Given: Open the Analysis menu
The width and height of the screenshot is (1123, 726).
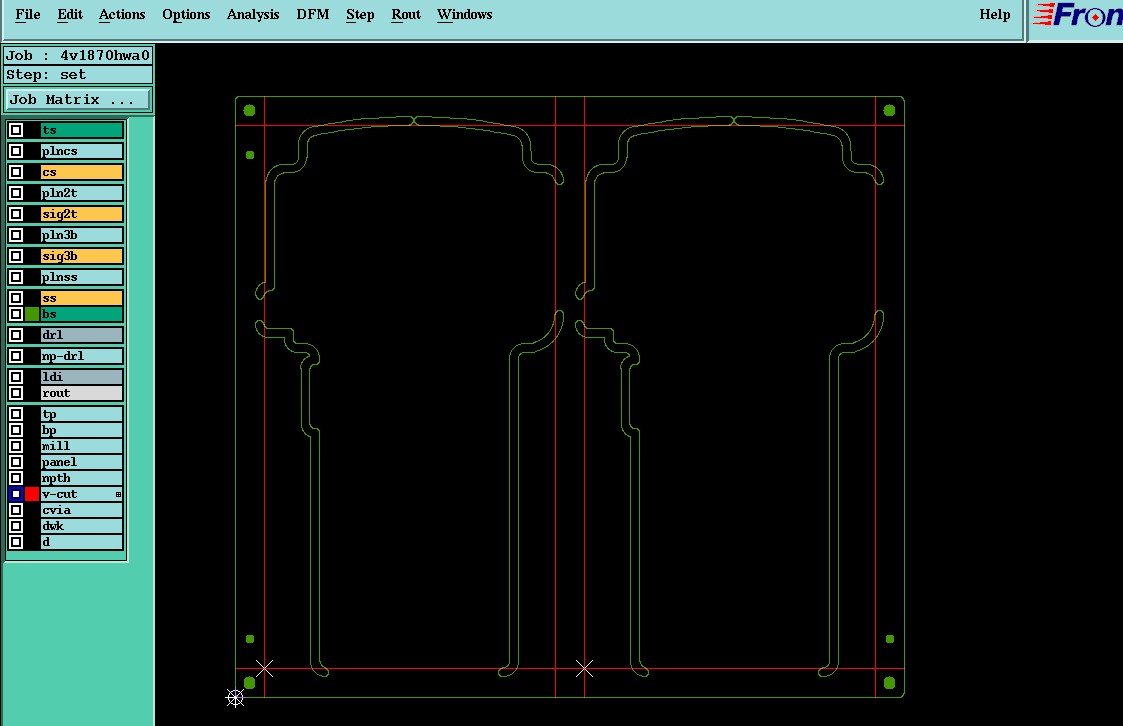Looking at the screenshot, I should tap(253, 14).
